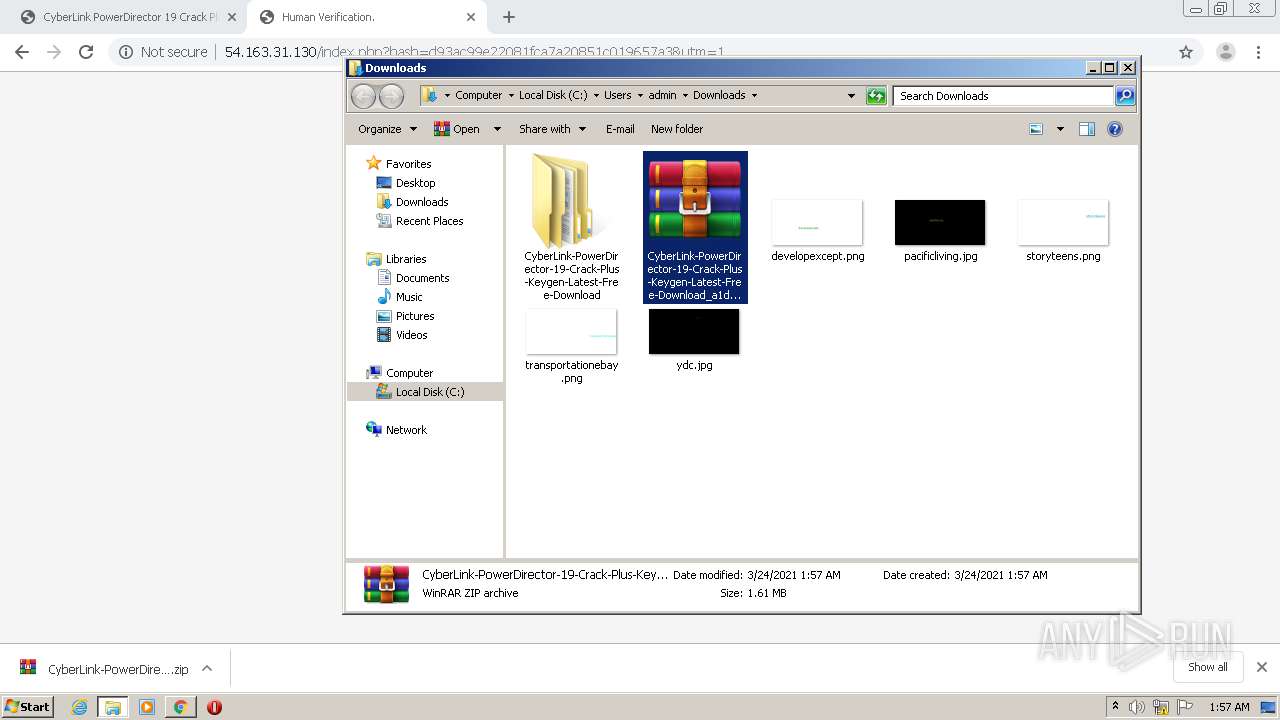Click Not secure site info indicator

pos(163,52)
